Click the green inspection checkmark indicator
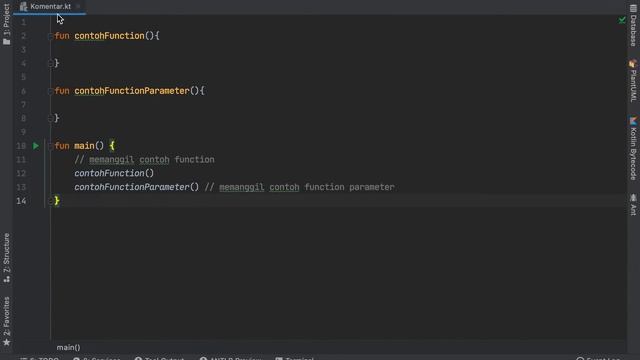640x360 pixels. 622,20
